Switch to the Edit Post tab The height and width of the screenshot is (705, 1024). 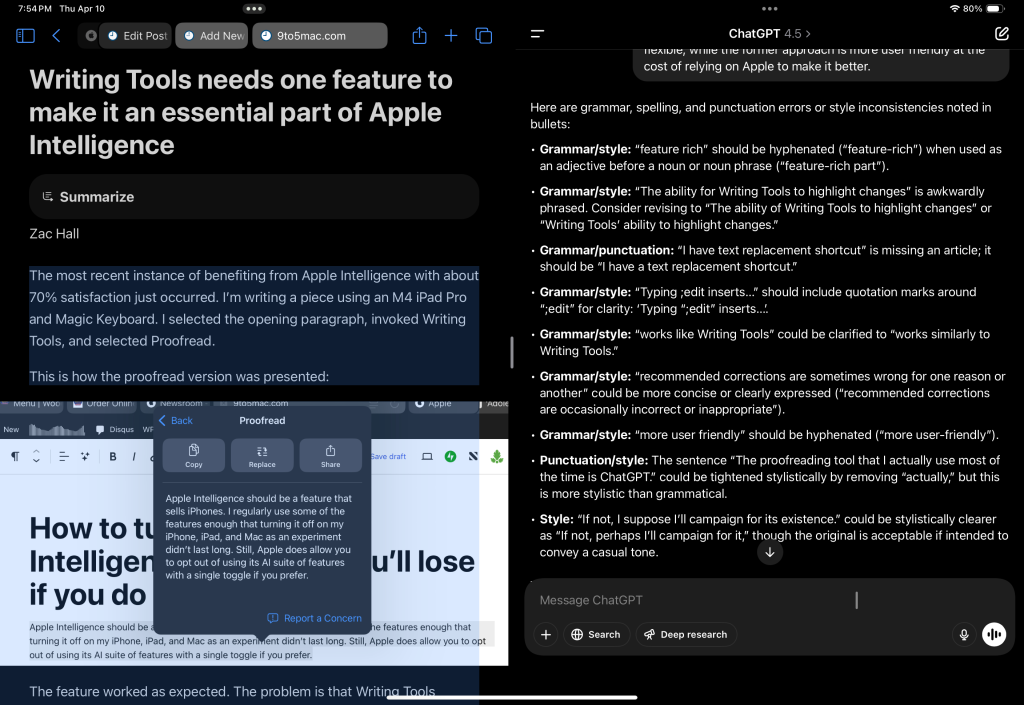(136, 36)
